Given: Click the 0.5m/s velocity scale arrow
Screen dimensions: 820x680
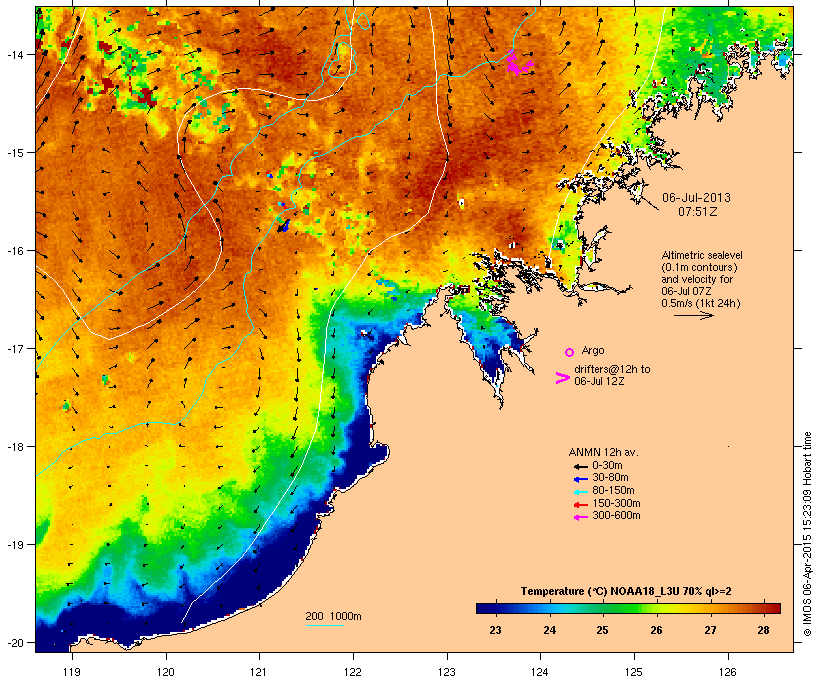Looking at the screenshot, I should click(x=693, y=315).
